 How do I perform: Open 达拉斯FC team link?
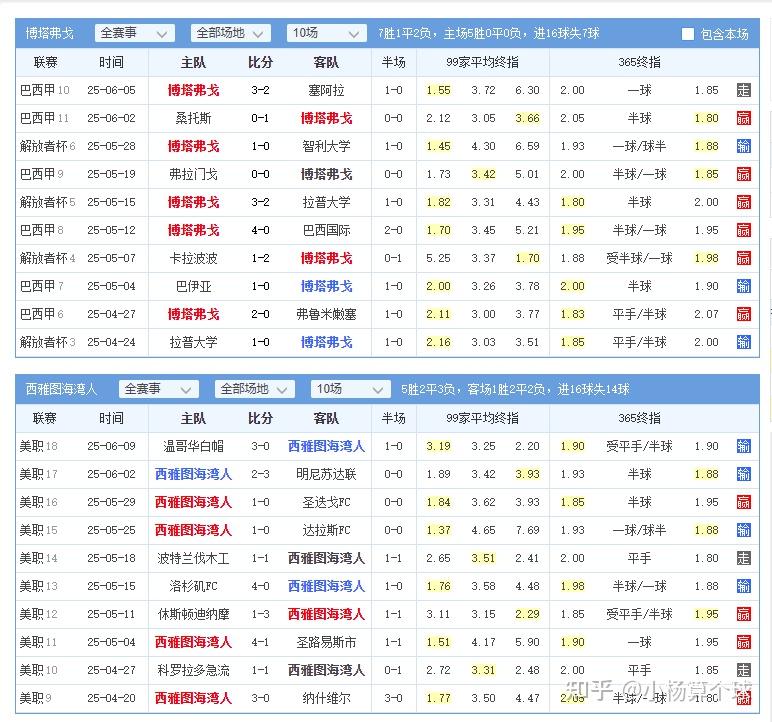point(326,530)
